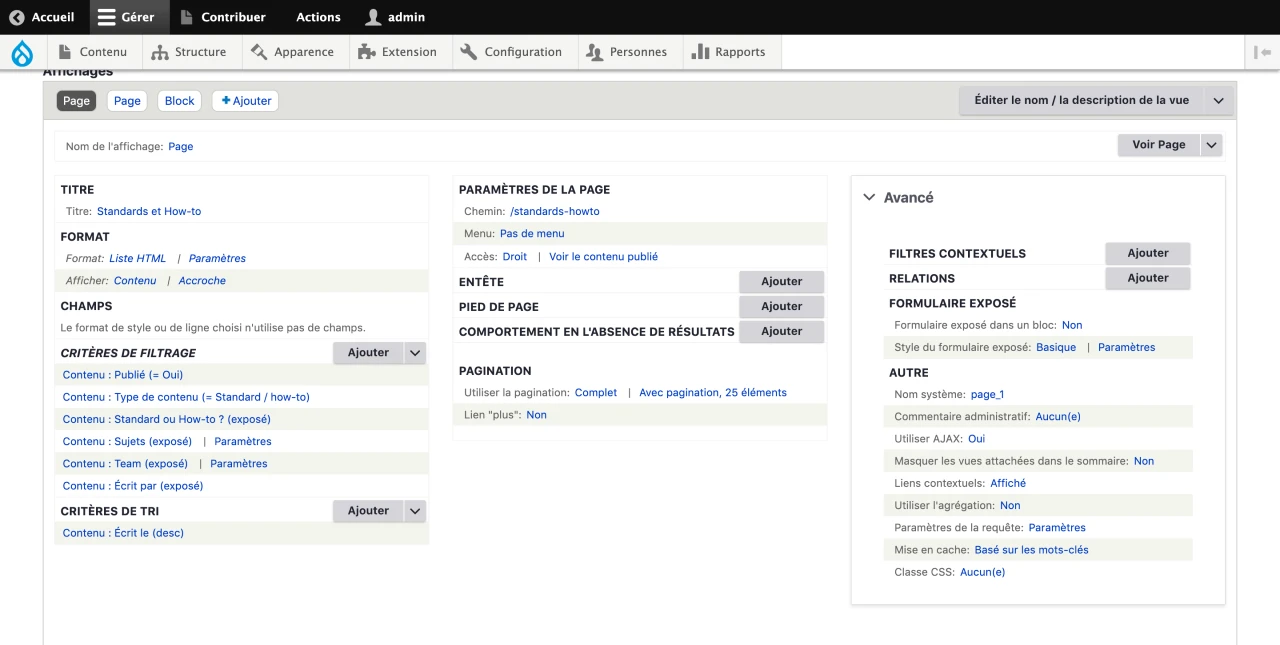Open Paramètres for the Sujets filter

(x=243, y=441)
